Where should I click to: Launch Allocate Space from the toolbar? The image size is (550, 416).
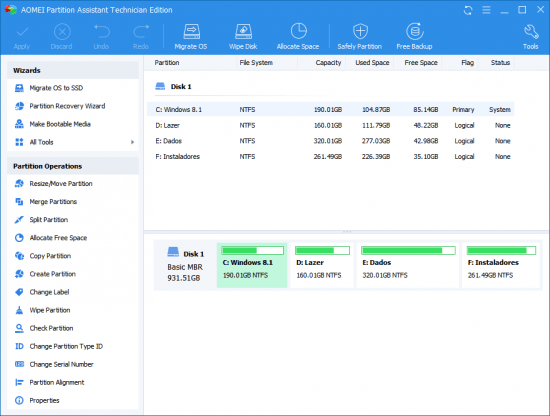click(298, 37)
